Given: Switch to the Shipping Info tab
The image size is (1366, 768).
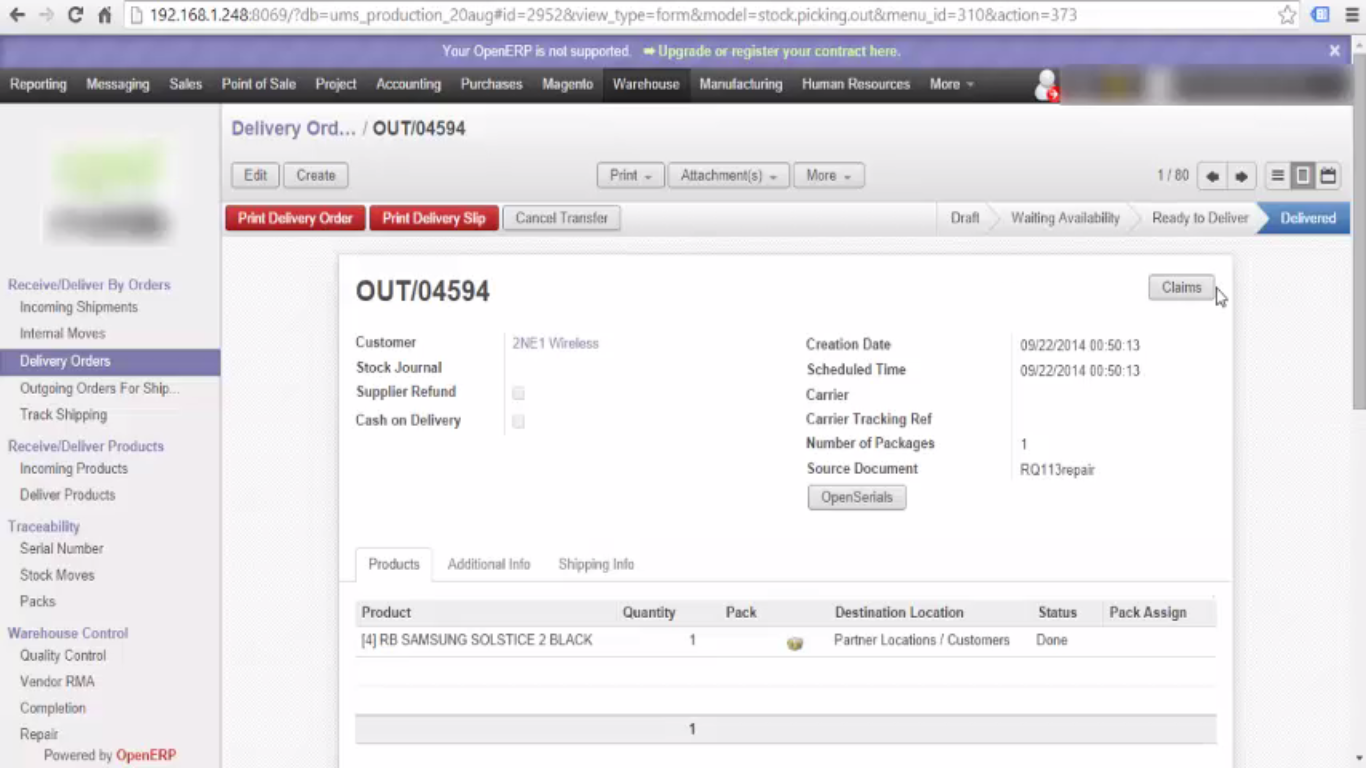Looking at the screenshot, I should click(596, 564).
